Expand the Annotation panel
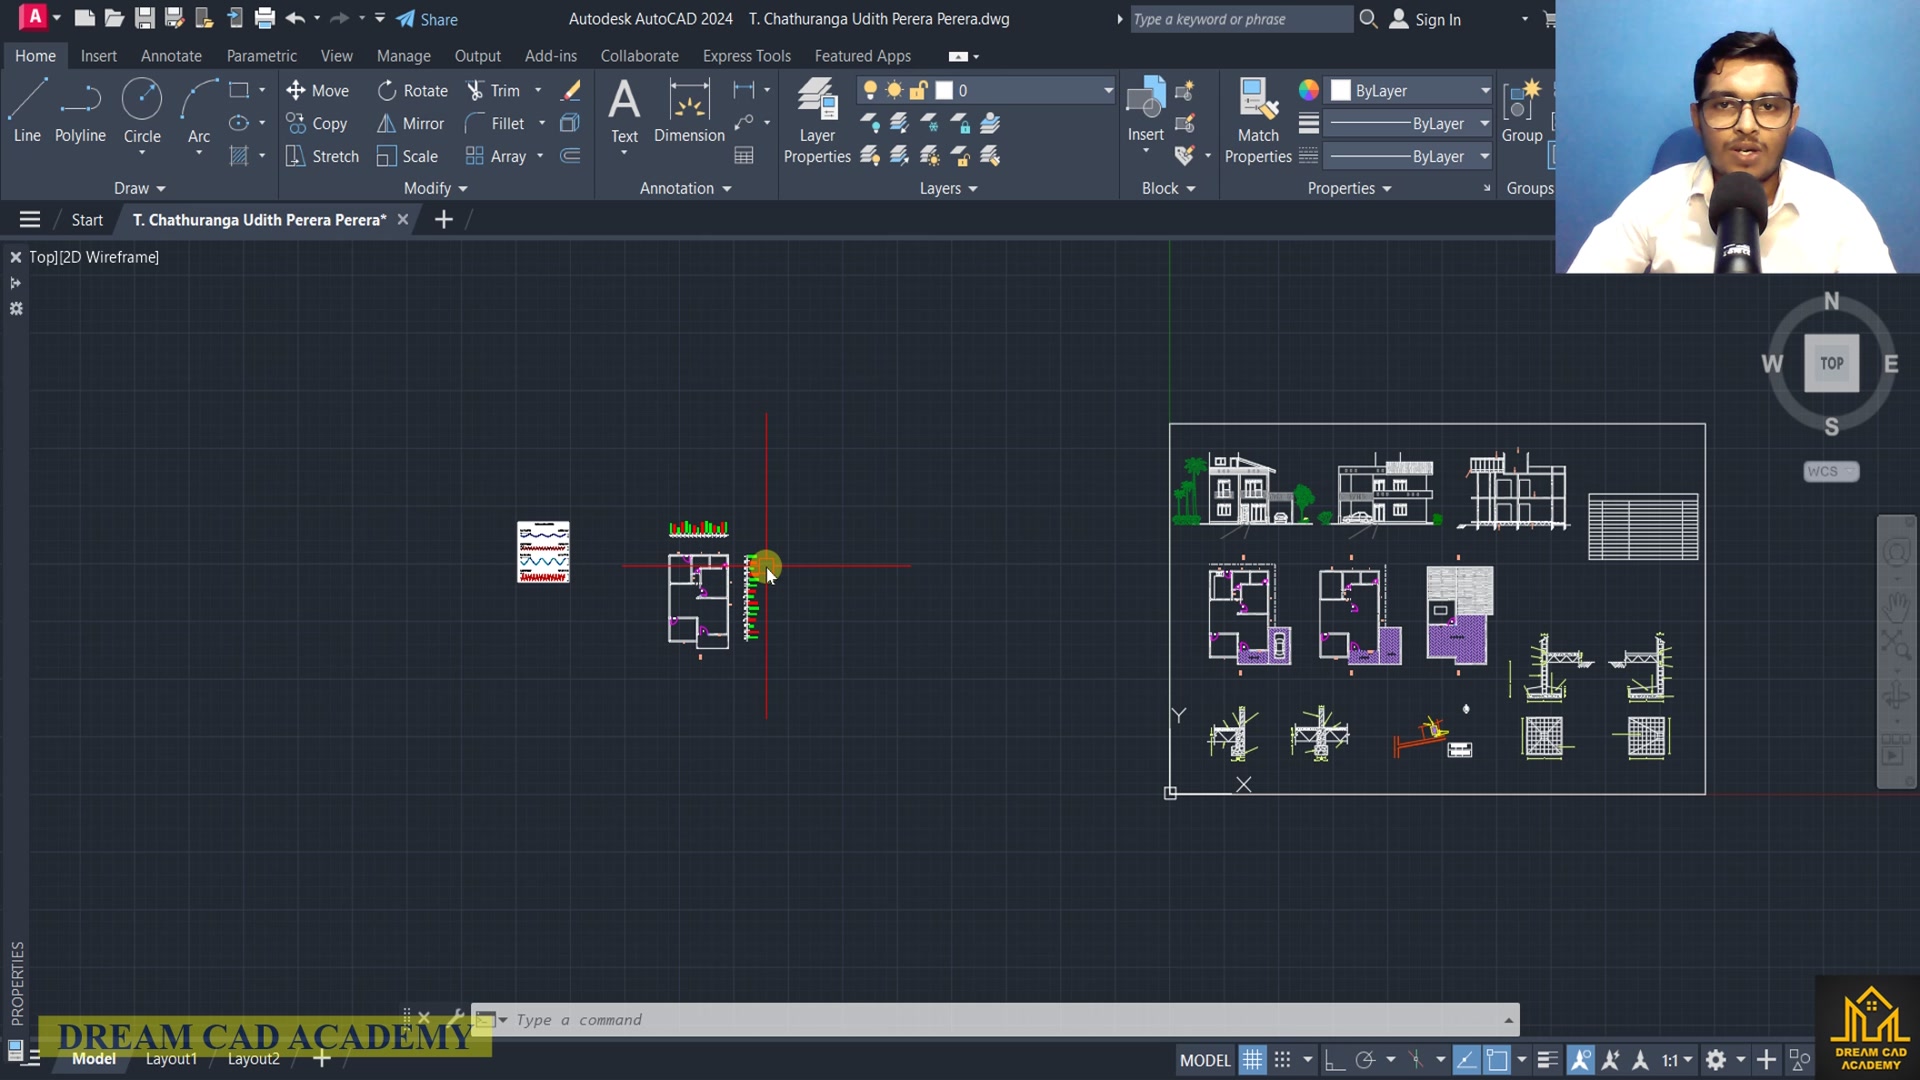Screen dimensions: 1920x1080 click(685, 189)
